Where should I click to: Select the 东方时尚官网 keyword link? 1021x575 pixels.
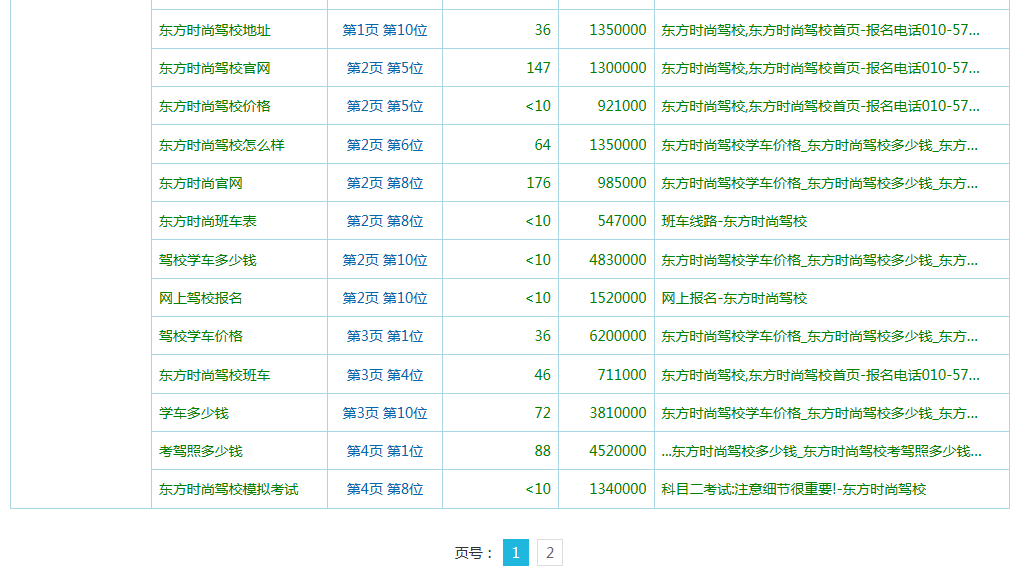click(x=200, y=183)
